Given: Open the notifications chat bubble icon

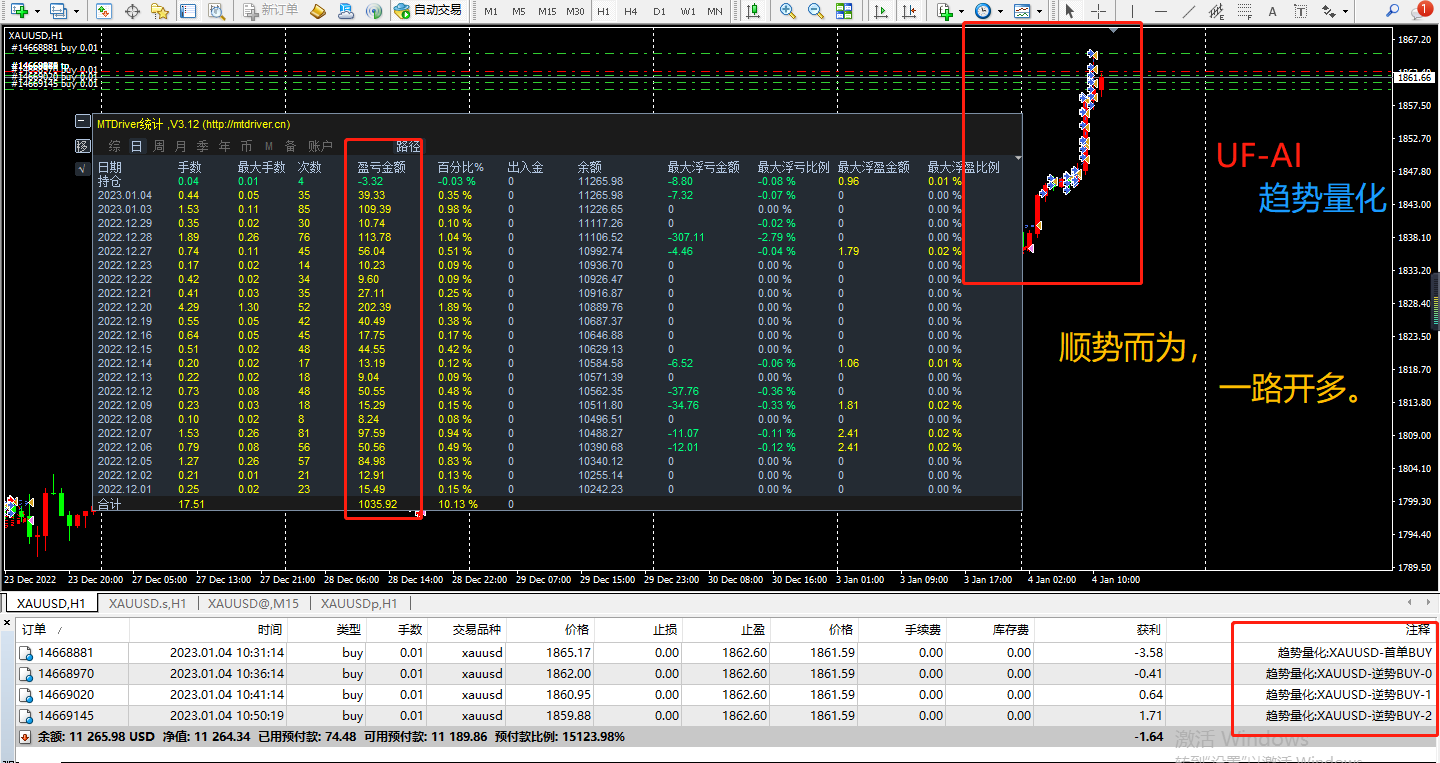Looking at the screenshot, I should pyautogui.click(x=1424, y=9).
